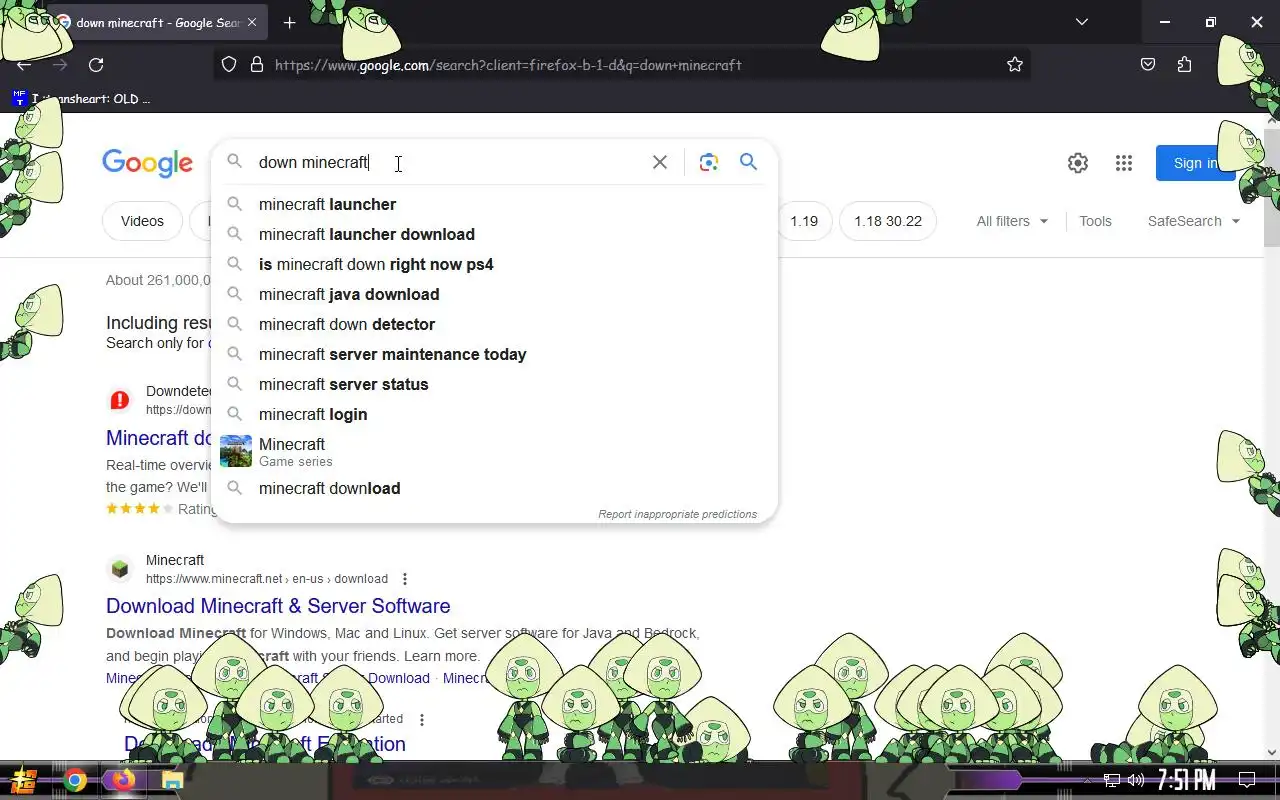Clear the Google search box text
Viewport: 1280px width, 800px height.
[660, 162]
